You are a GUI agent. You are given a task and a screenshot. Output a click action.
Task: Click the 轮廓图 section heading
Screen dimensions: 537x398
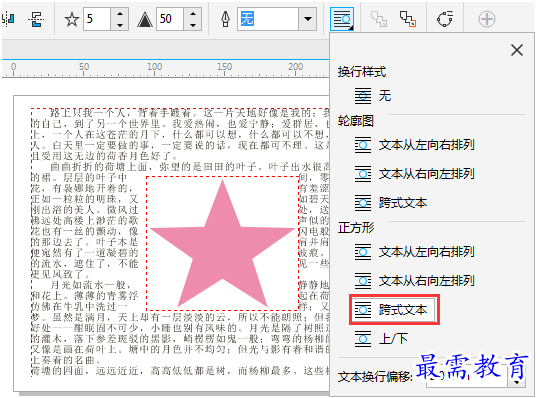pyautogui.click(x=355, y=121)
